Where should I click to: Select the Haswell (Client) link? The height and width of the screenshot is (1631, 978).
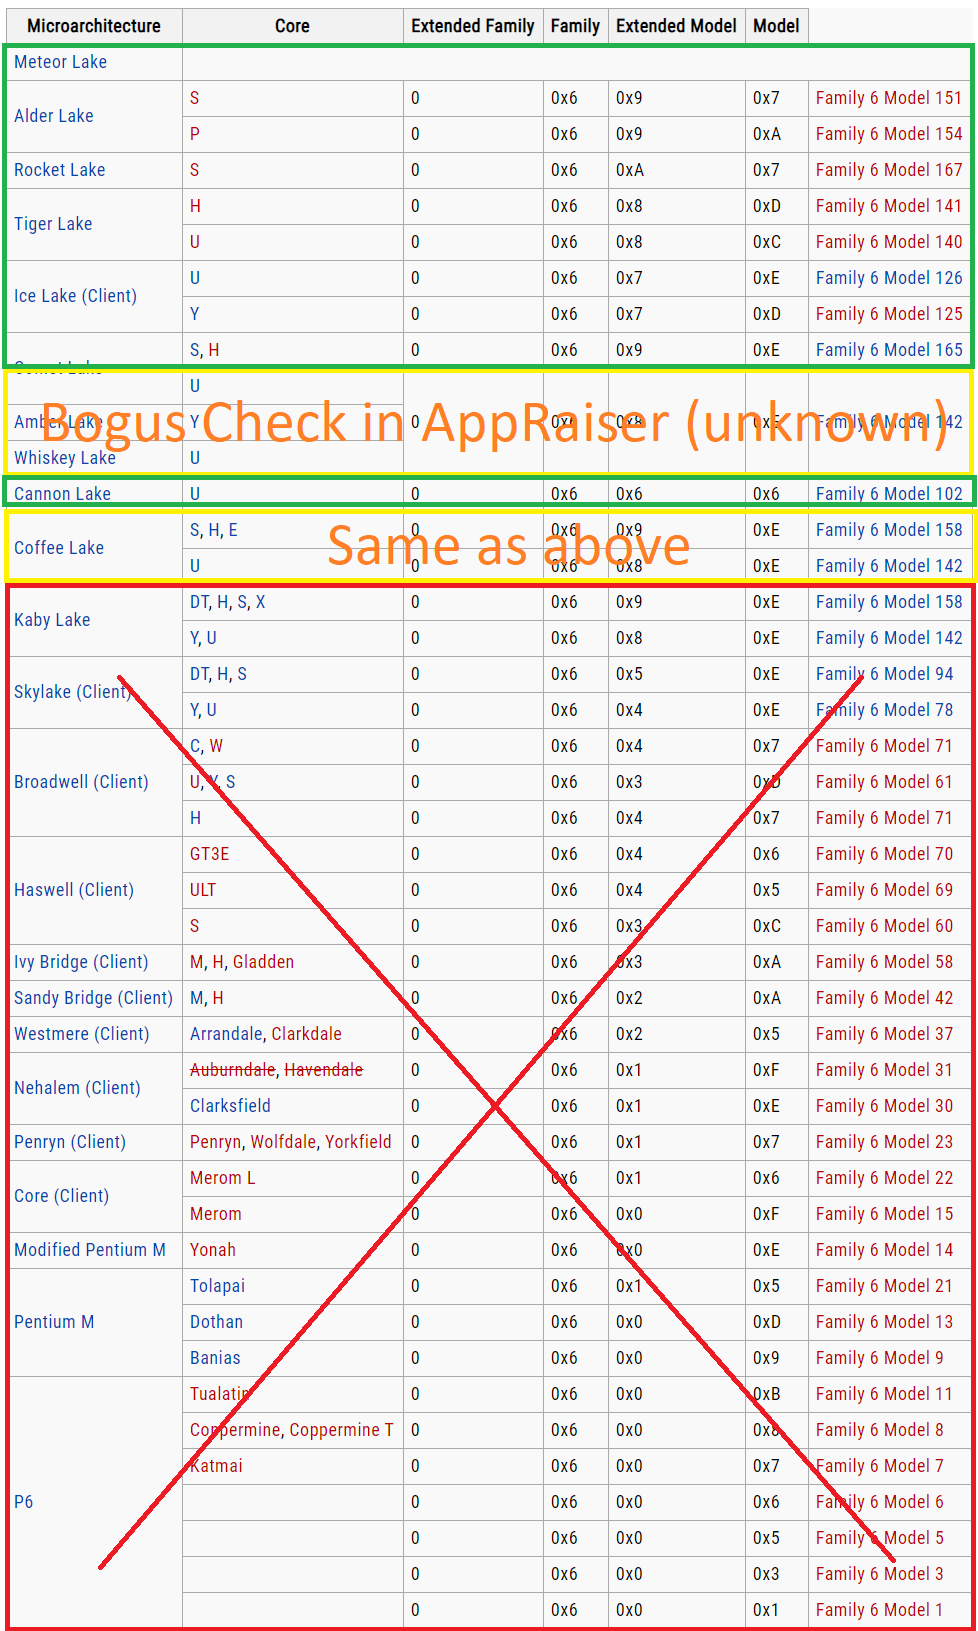(x=74, y=890)
